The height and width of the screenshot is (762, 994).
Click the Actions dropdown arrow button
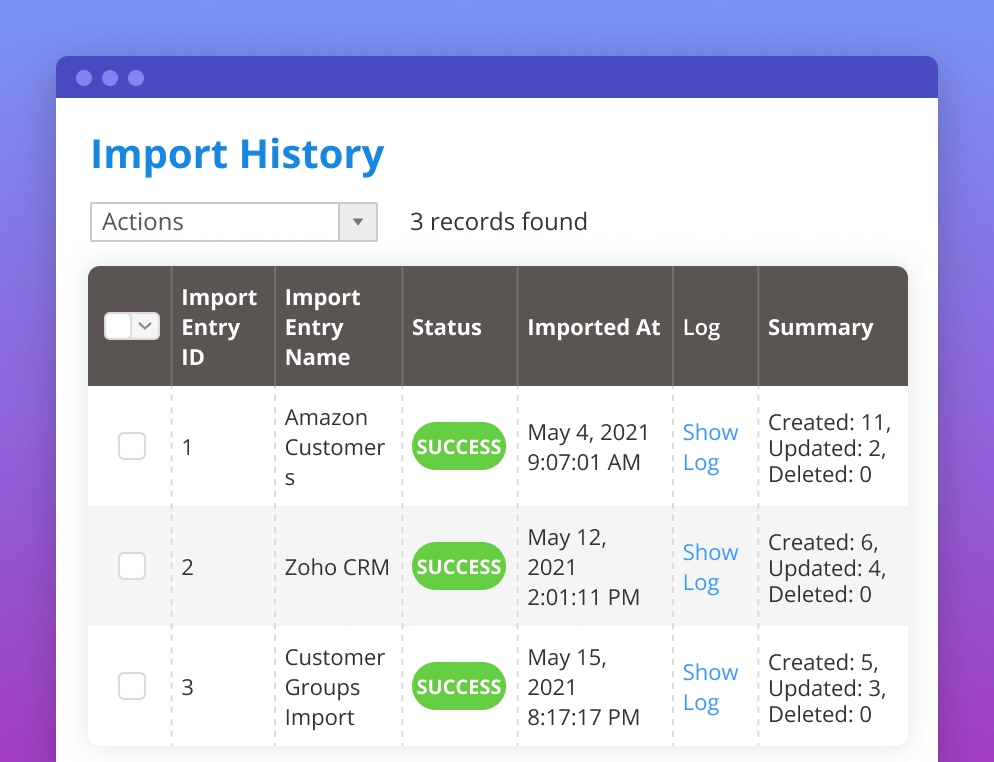click(357, 222)
